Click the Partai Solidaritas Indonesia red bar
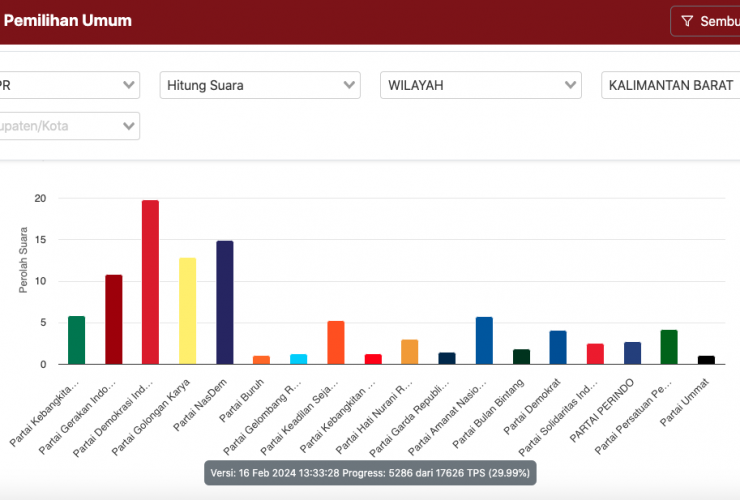 click(x=595, y=354)
